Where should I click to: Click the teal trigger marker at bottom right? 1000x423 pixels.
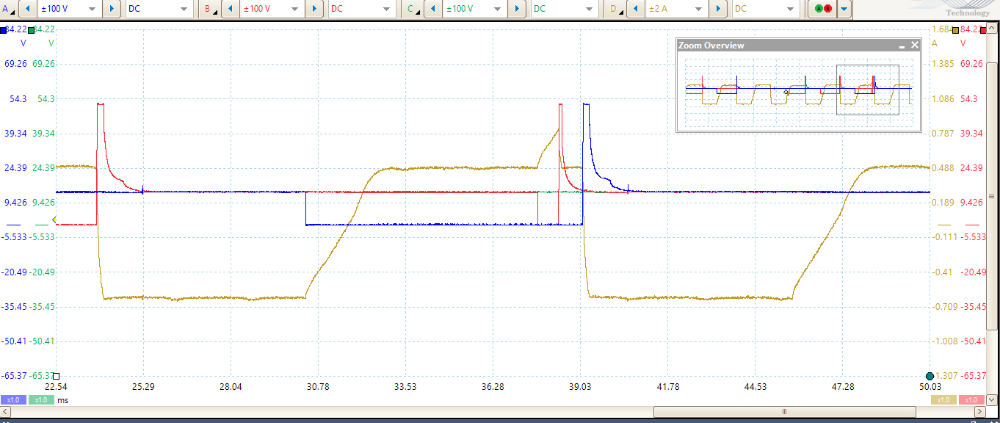[x=930, y=375]
